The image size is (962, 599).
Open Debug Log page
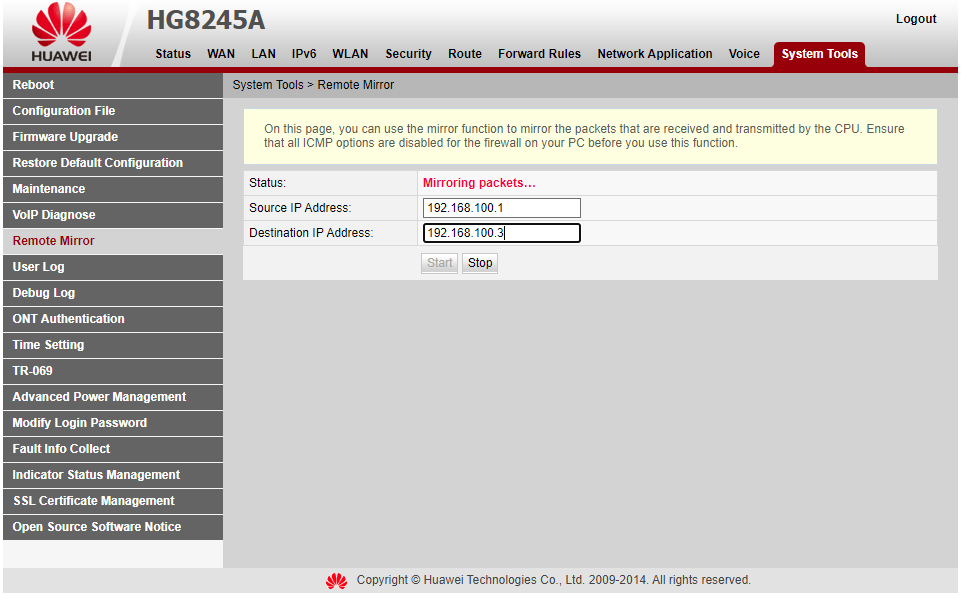(113, 293)
